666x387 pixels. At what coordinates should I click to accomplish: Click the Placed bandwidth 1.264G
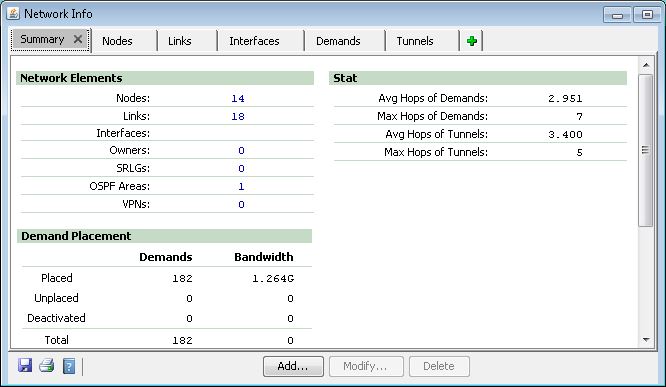point(273,279)
